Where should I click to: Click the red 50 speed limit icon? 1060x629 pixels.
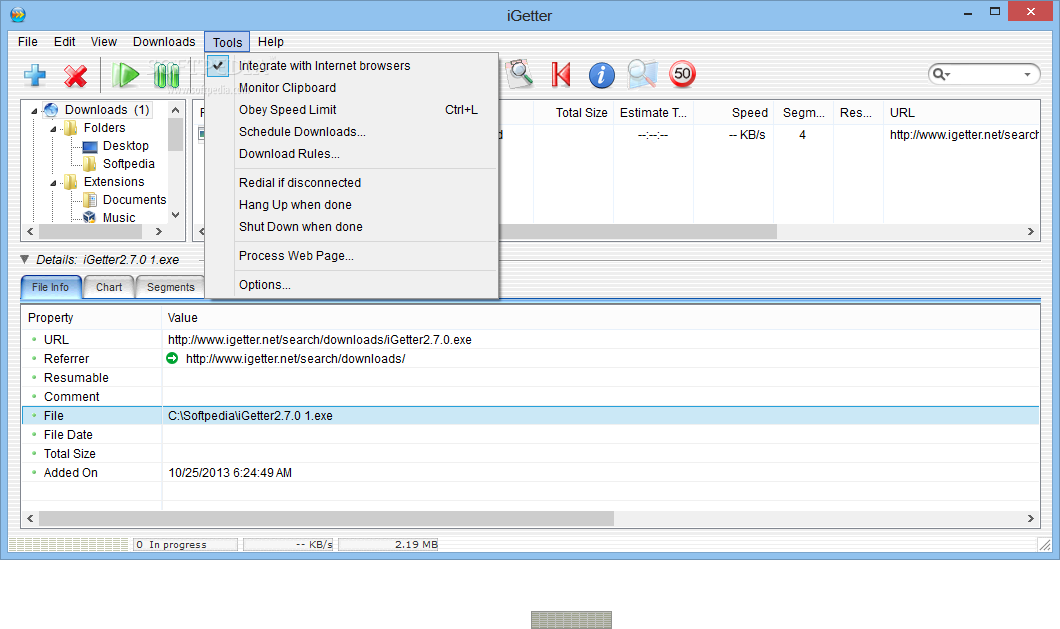coord(682,74)
